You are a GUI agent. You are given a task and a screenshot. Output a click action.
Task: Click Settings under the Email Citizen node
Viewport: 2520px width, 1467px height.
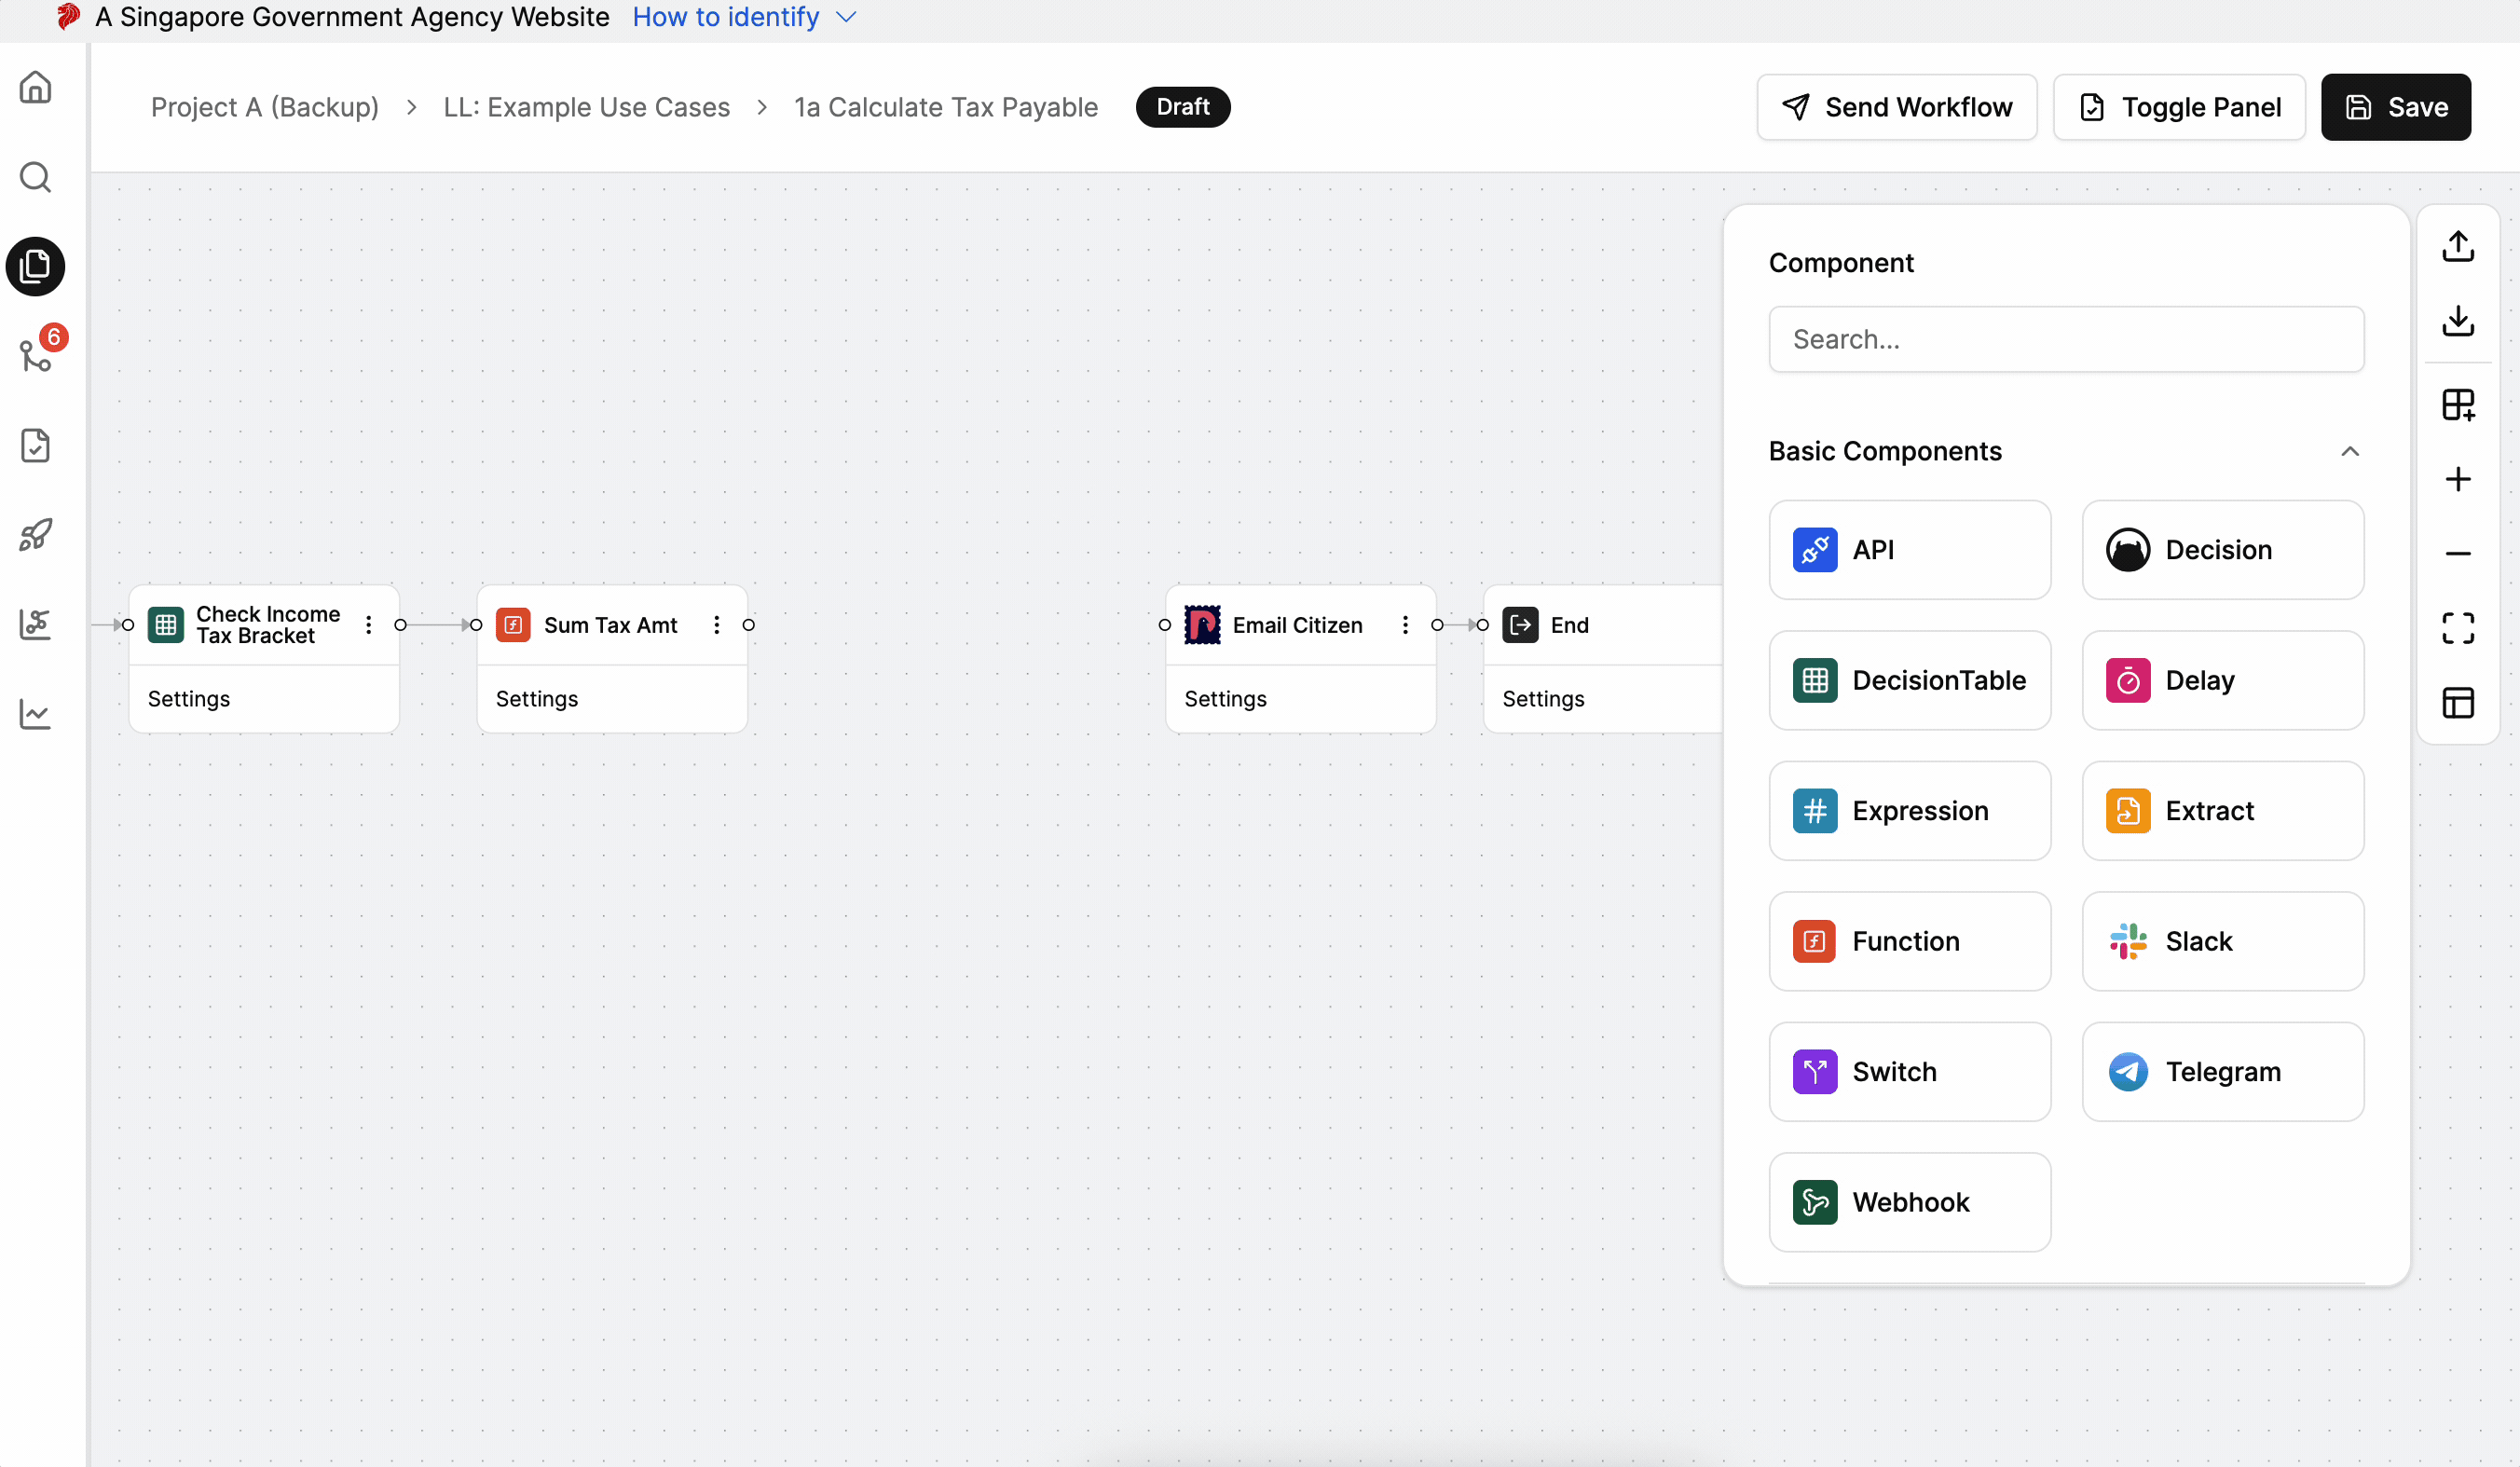tap(1225, 699)
